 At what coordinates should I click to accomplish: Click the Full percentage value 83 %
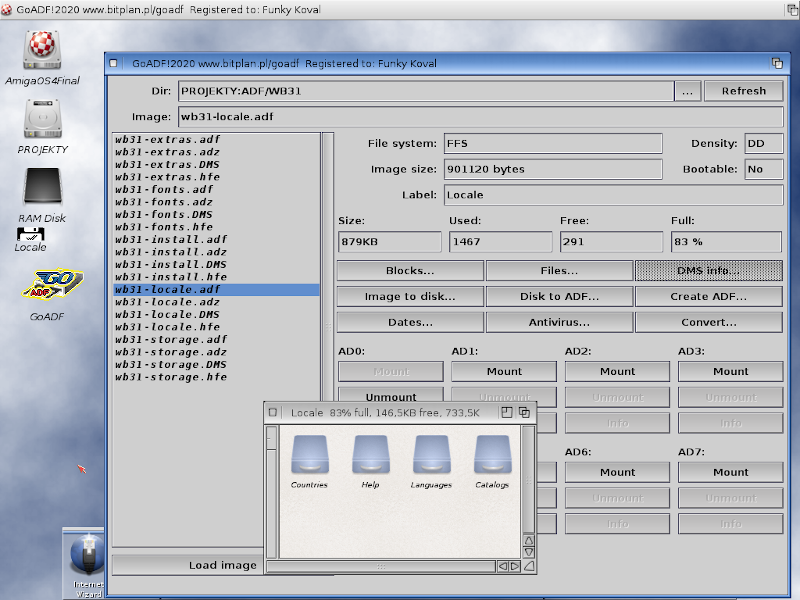(x=726, y=242)
